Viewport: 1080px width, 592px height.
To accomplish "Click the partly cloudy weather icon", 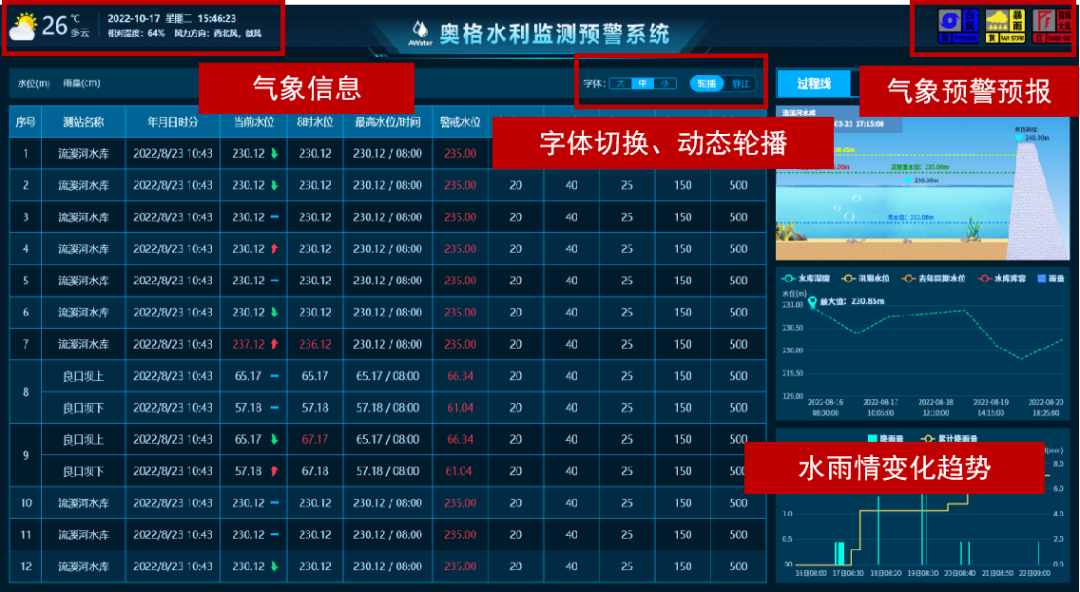I will coord(23,27).
